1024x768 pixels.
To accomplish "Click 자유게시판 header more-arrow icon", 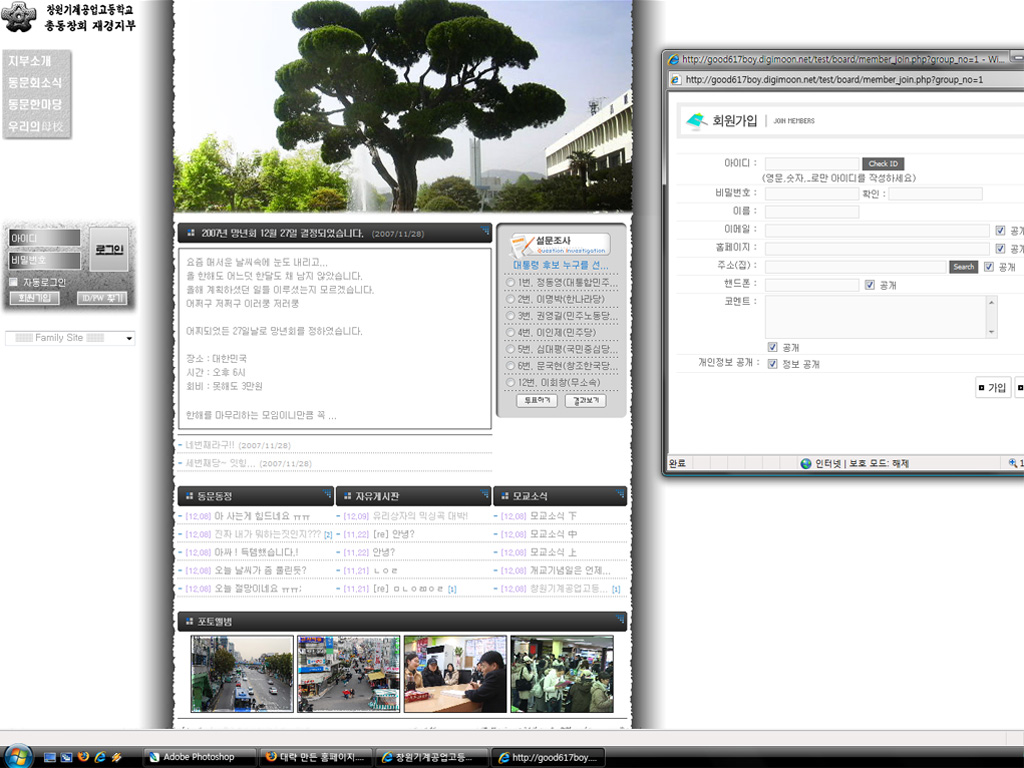I will (485, 493).
